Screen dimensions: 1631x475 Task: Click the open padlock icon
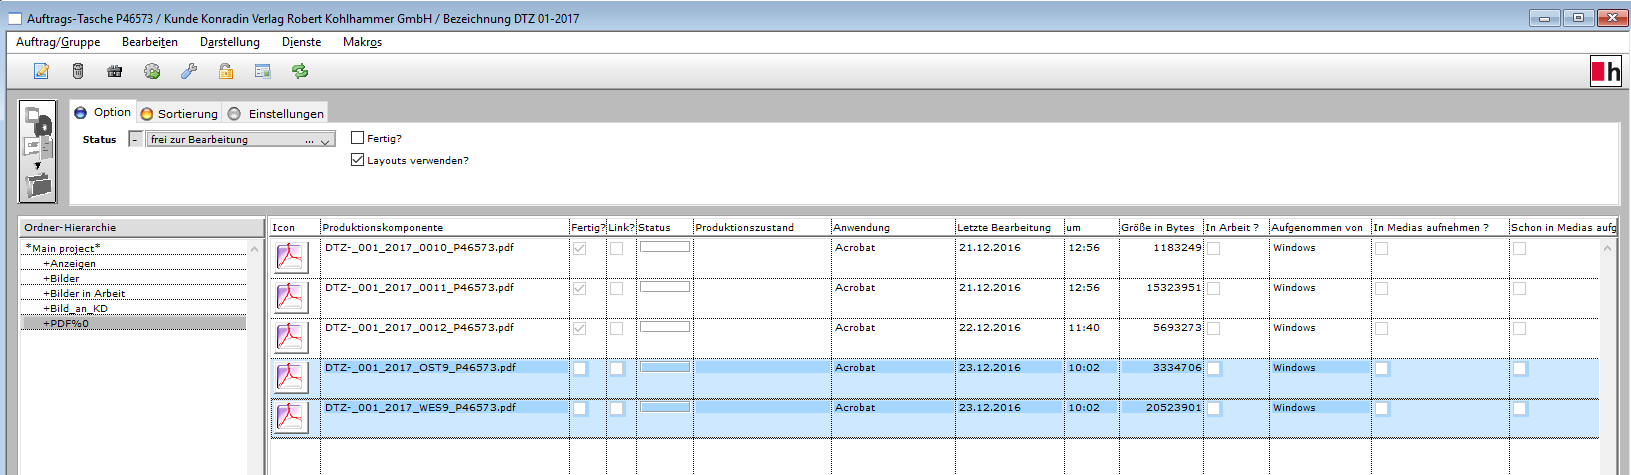[x=226, y=71]
